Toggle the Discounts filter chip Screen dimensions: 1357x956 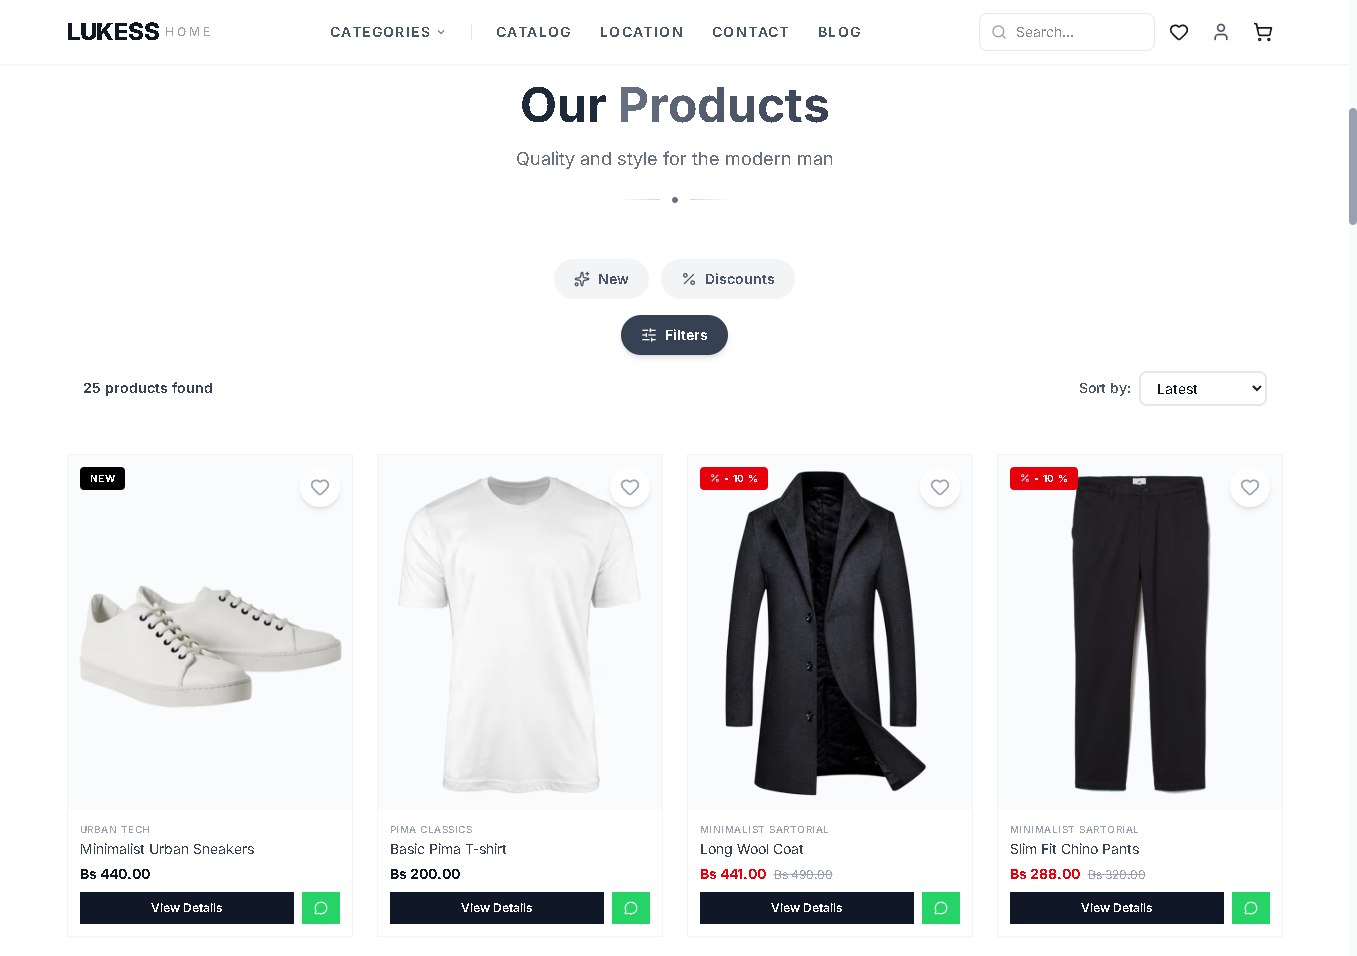pyautogui.click(x=728, y=279)
